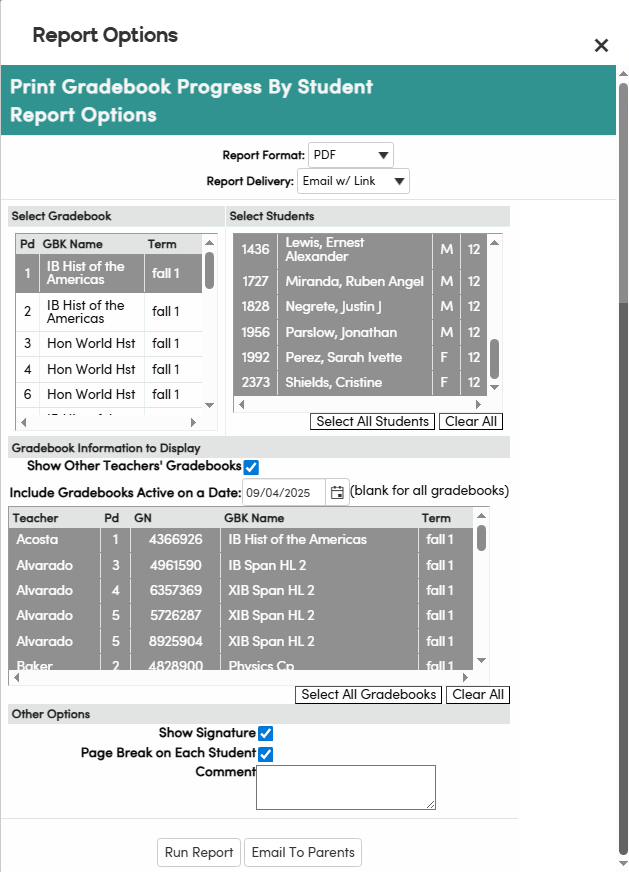Select student Shields, Cristine
This screenshot has height=872, width=629.
(360, 383)
